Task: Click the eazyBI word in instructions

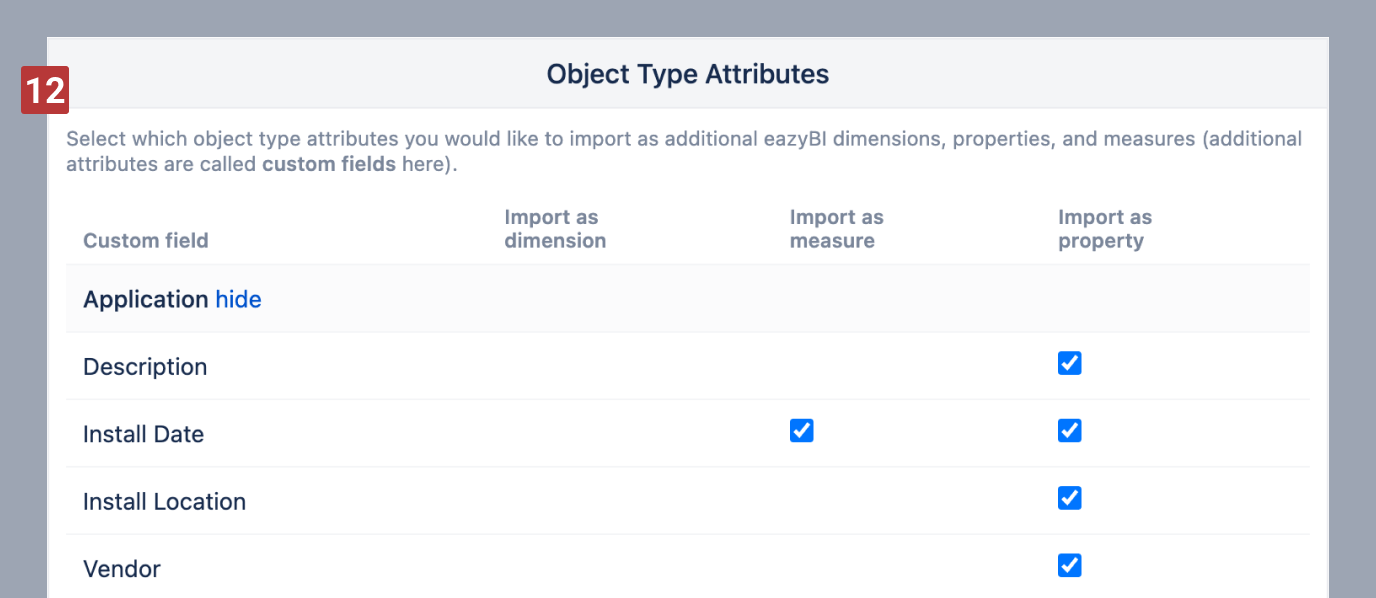Action: coord(796,139)
